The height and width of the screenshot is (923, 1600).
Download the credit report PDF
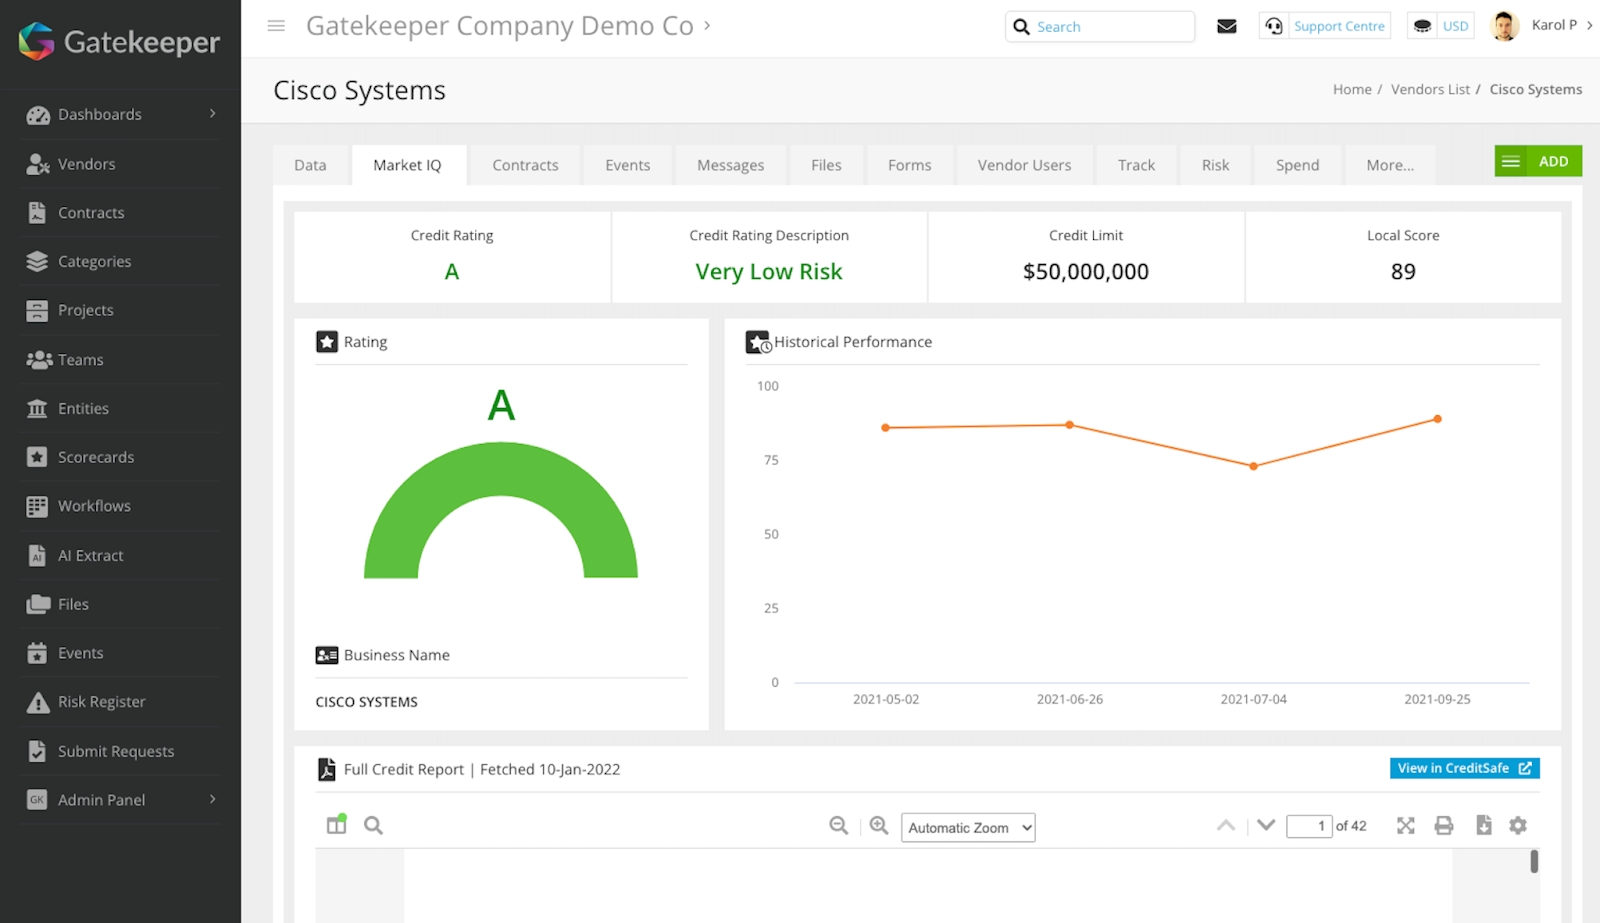click(x=1484, y=825)
